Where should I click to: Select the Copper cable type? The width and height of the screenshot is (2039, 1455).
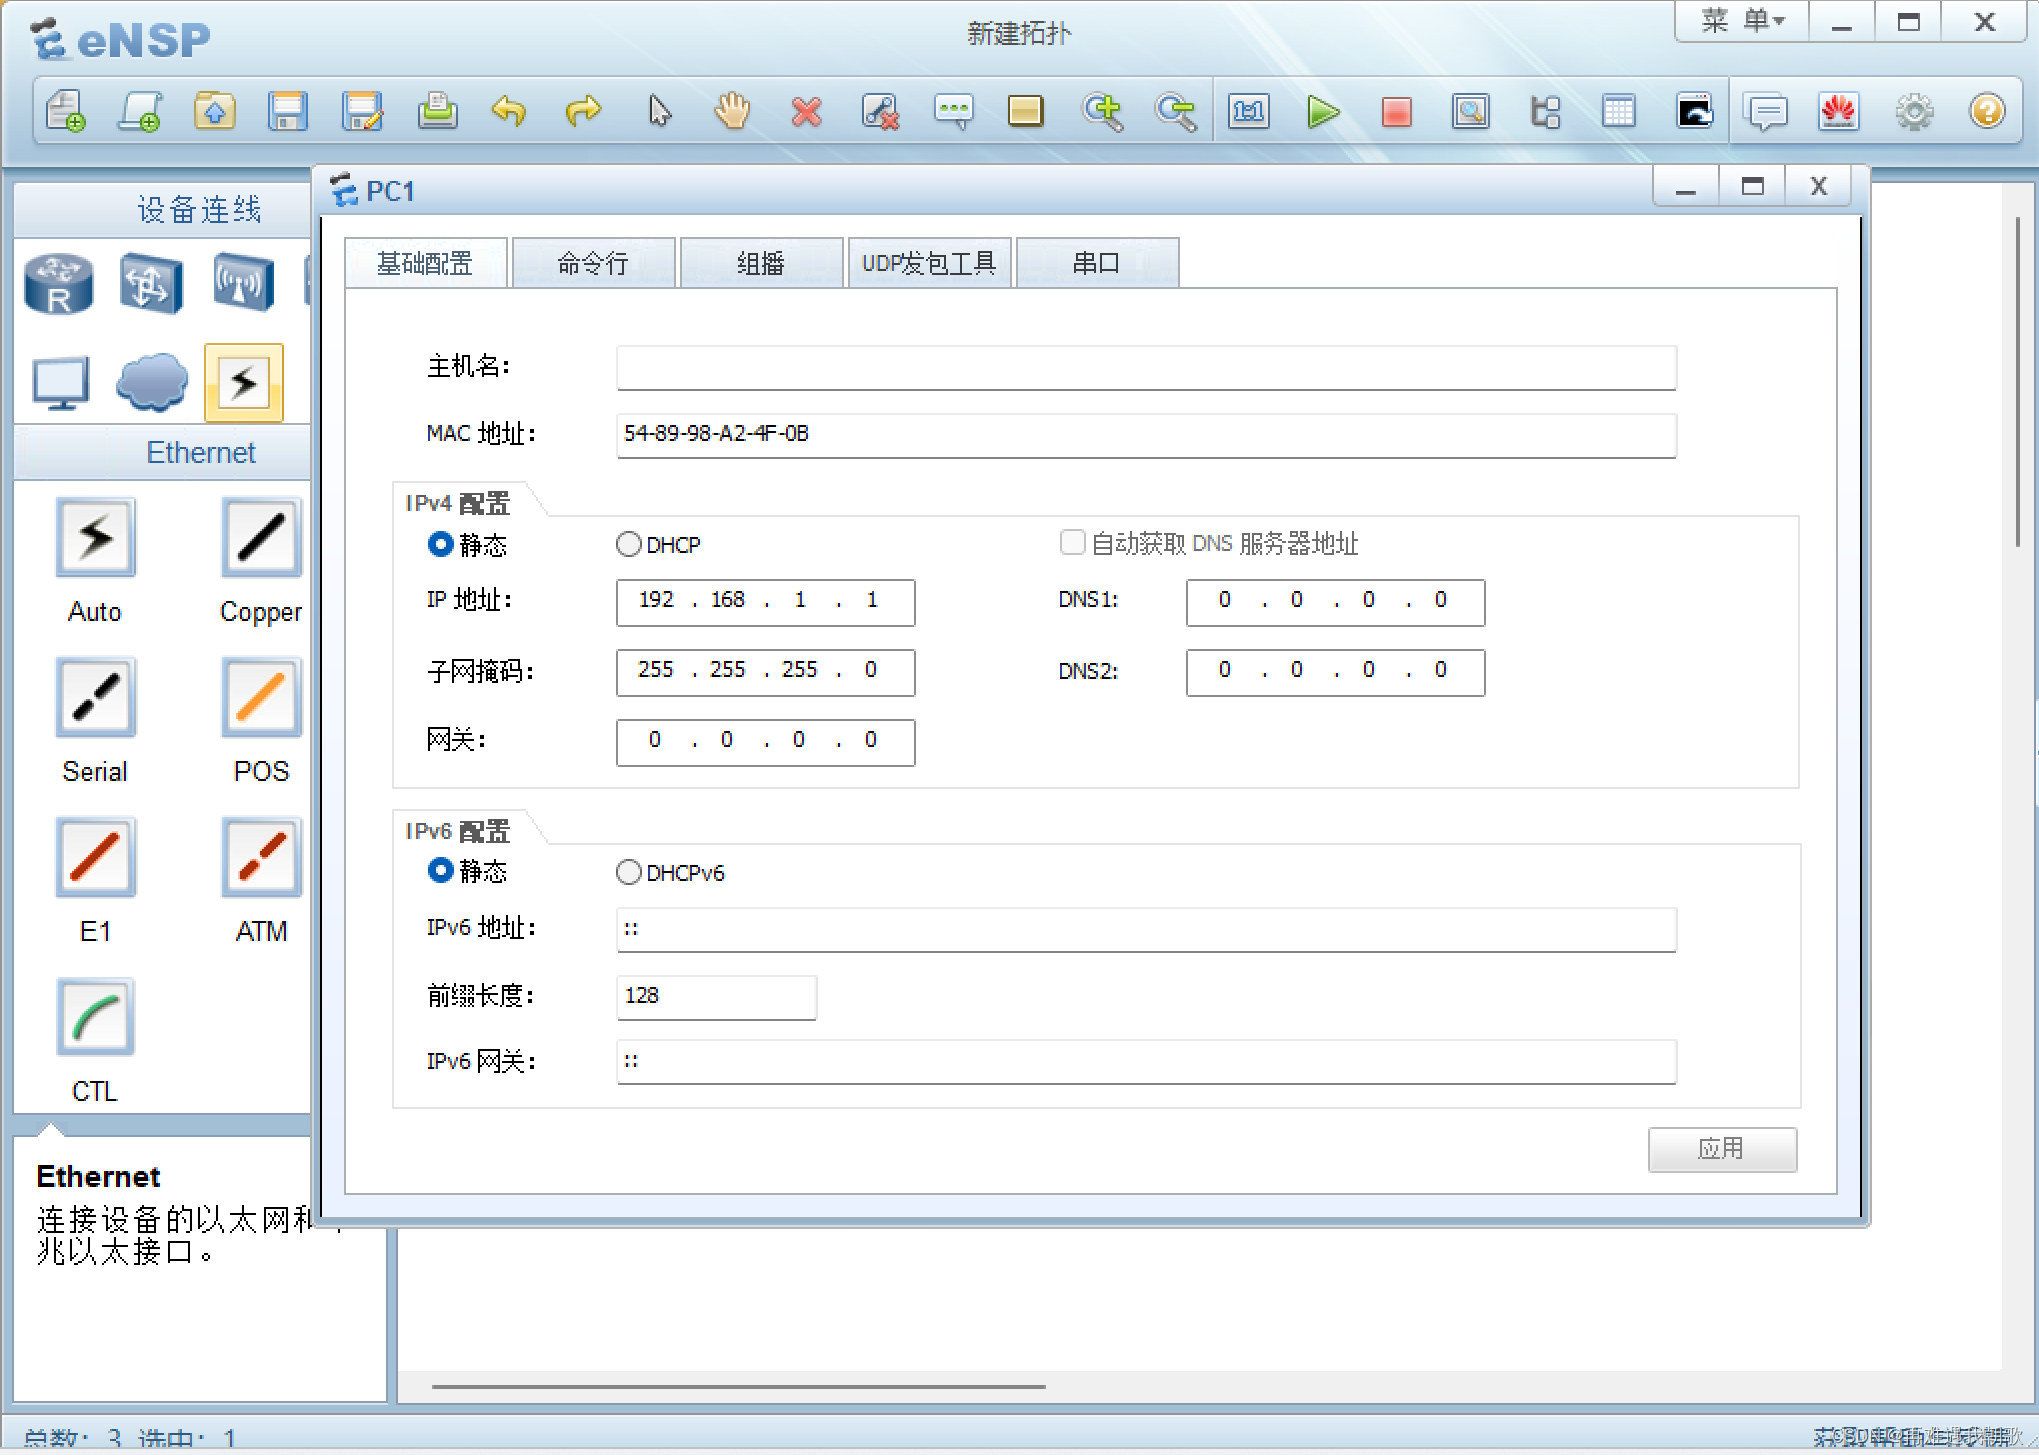(x=261, y=539)
